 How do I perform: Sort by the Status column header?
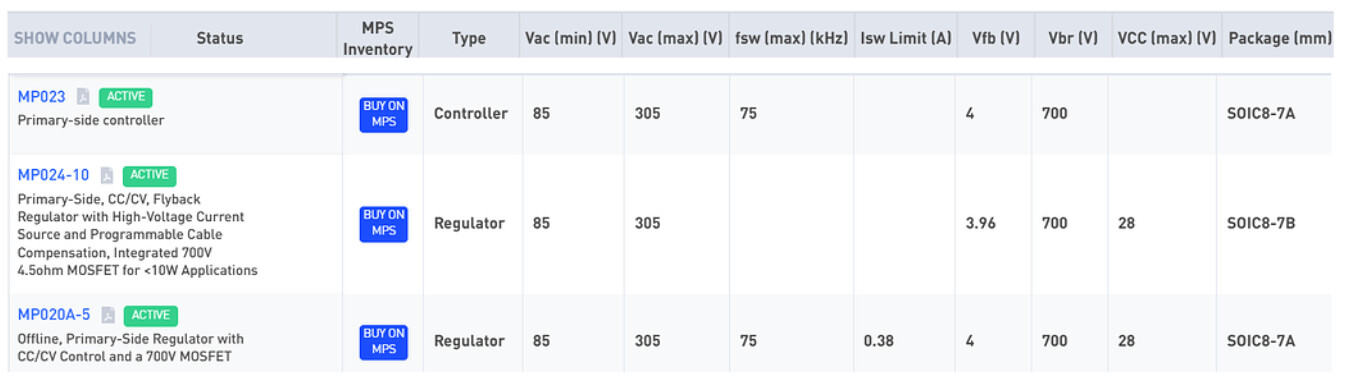pos(220,38)
